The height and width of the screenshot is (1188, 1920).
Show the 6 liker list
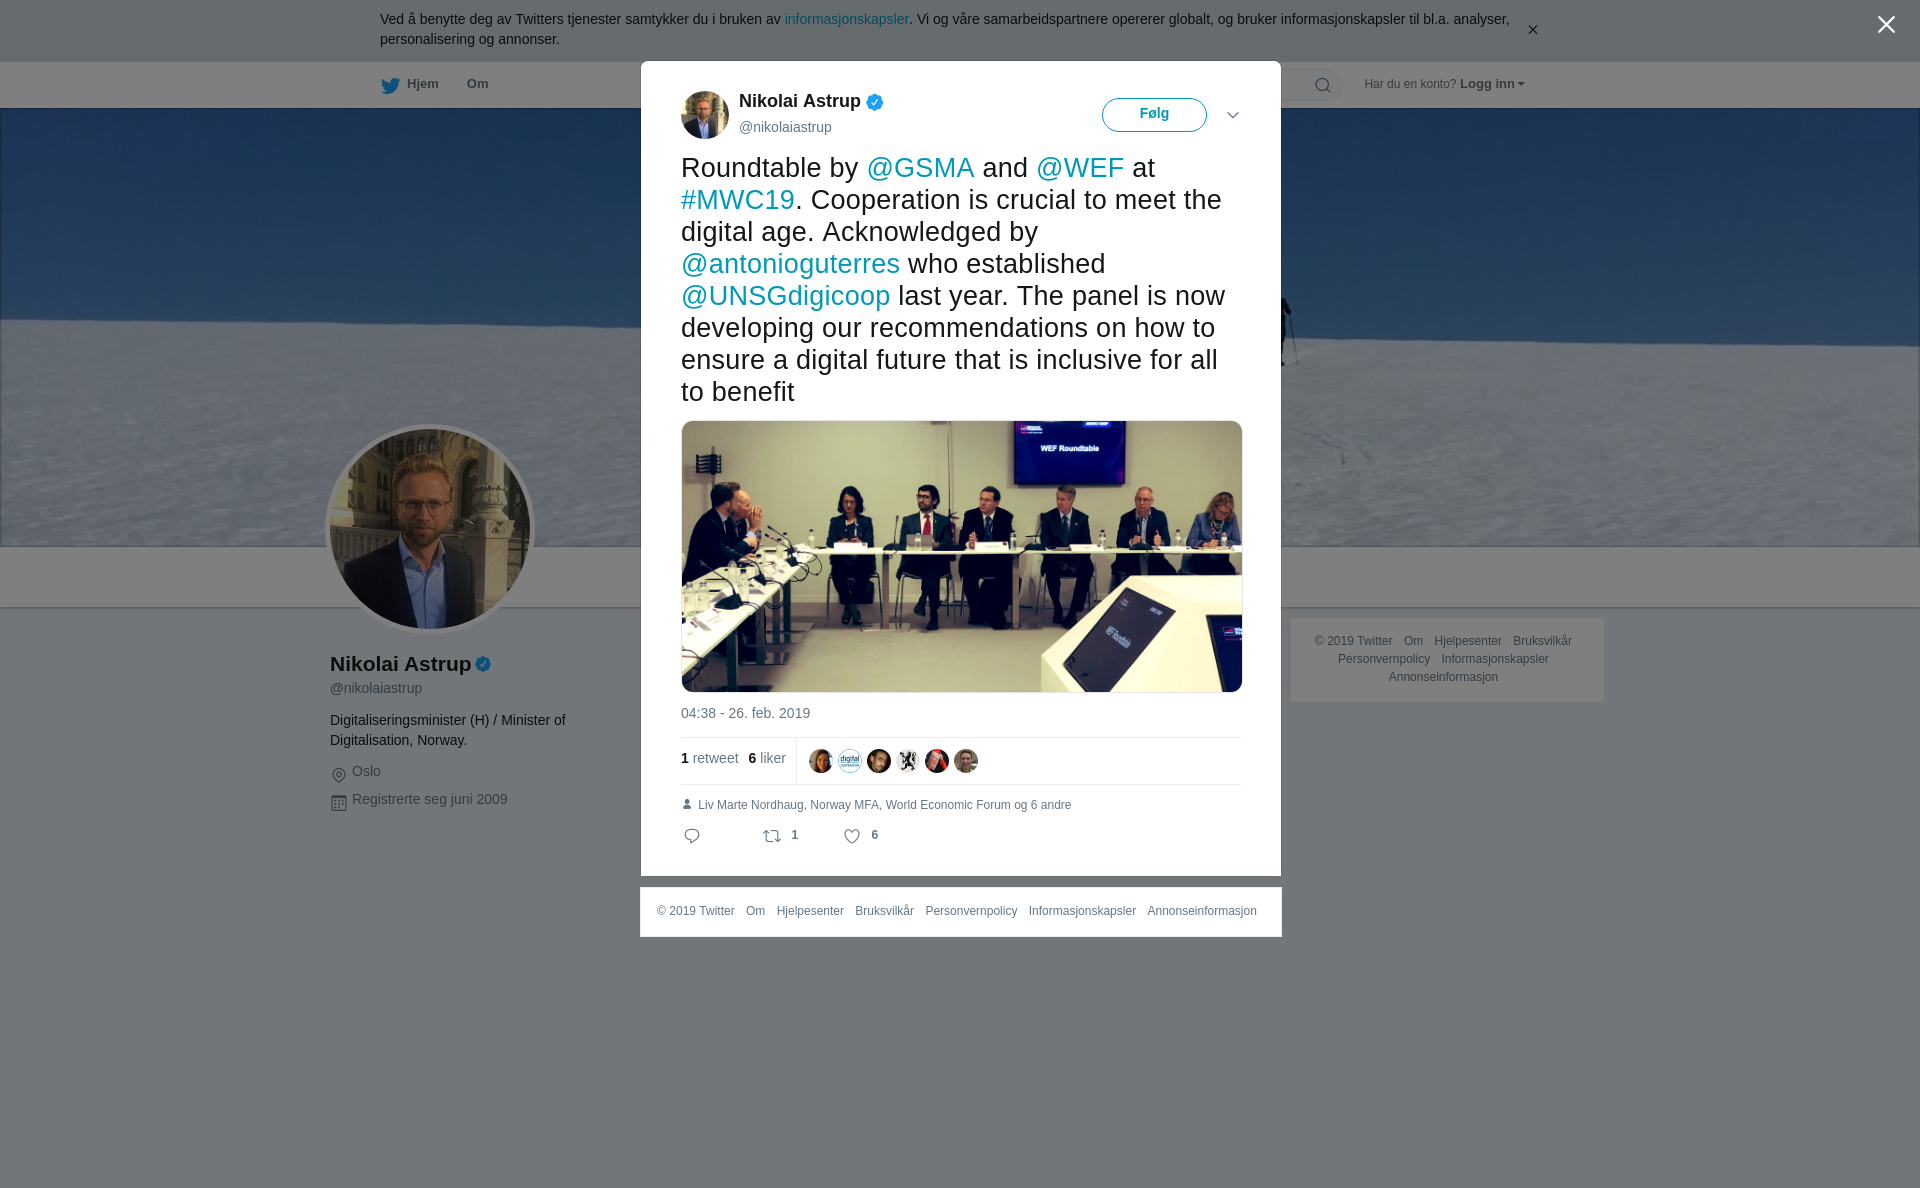tap(767, 758)
